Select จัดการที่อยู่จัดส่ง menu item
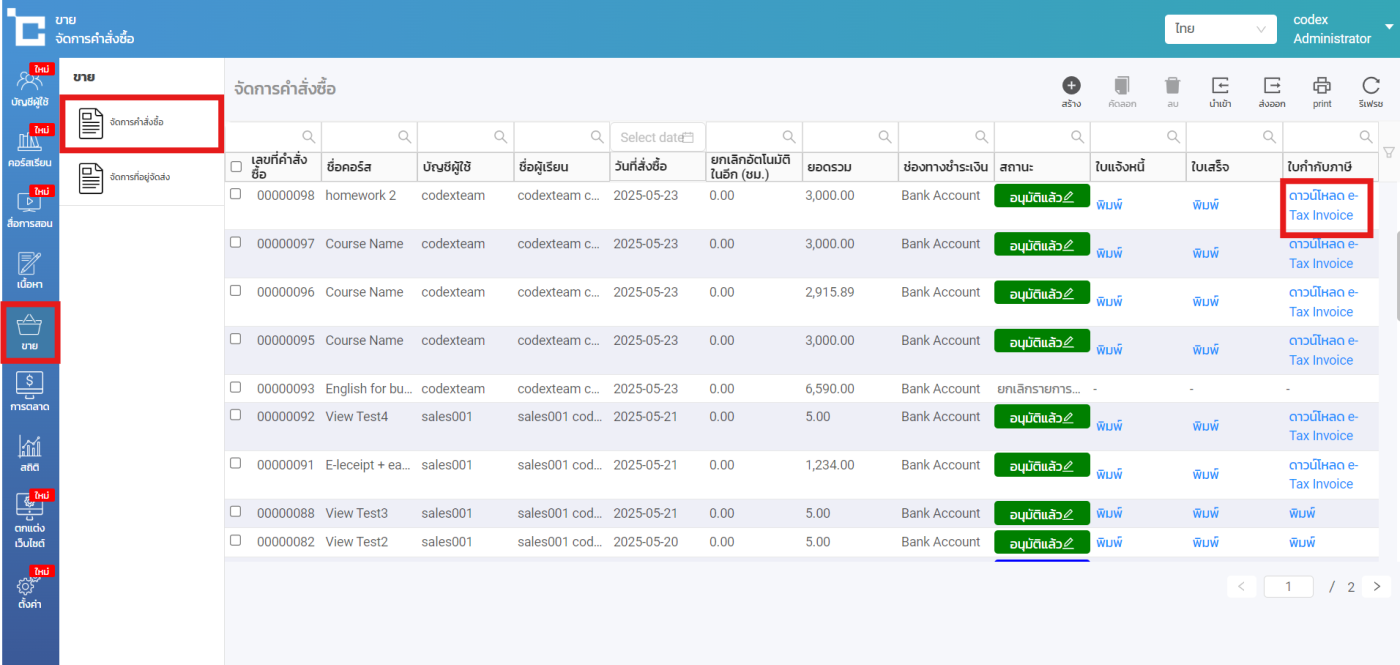 click(x=140, y=178)
